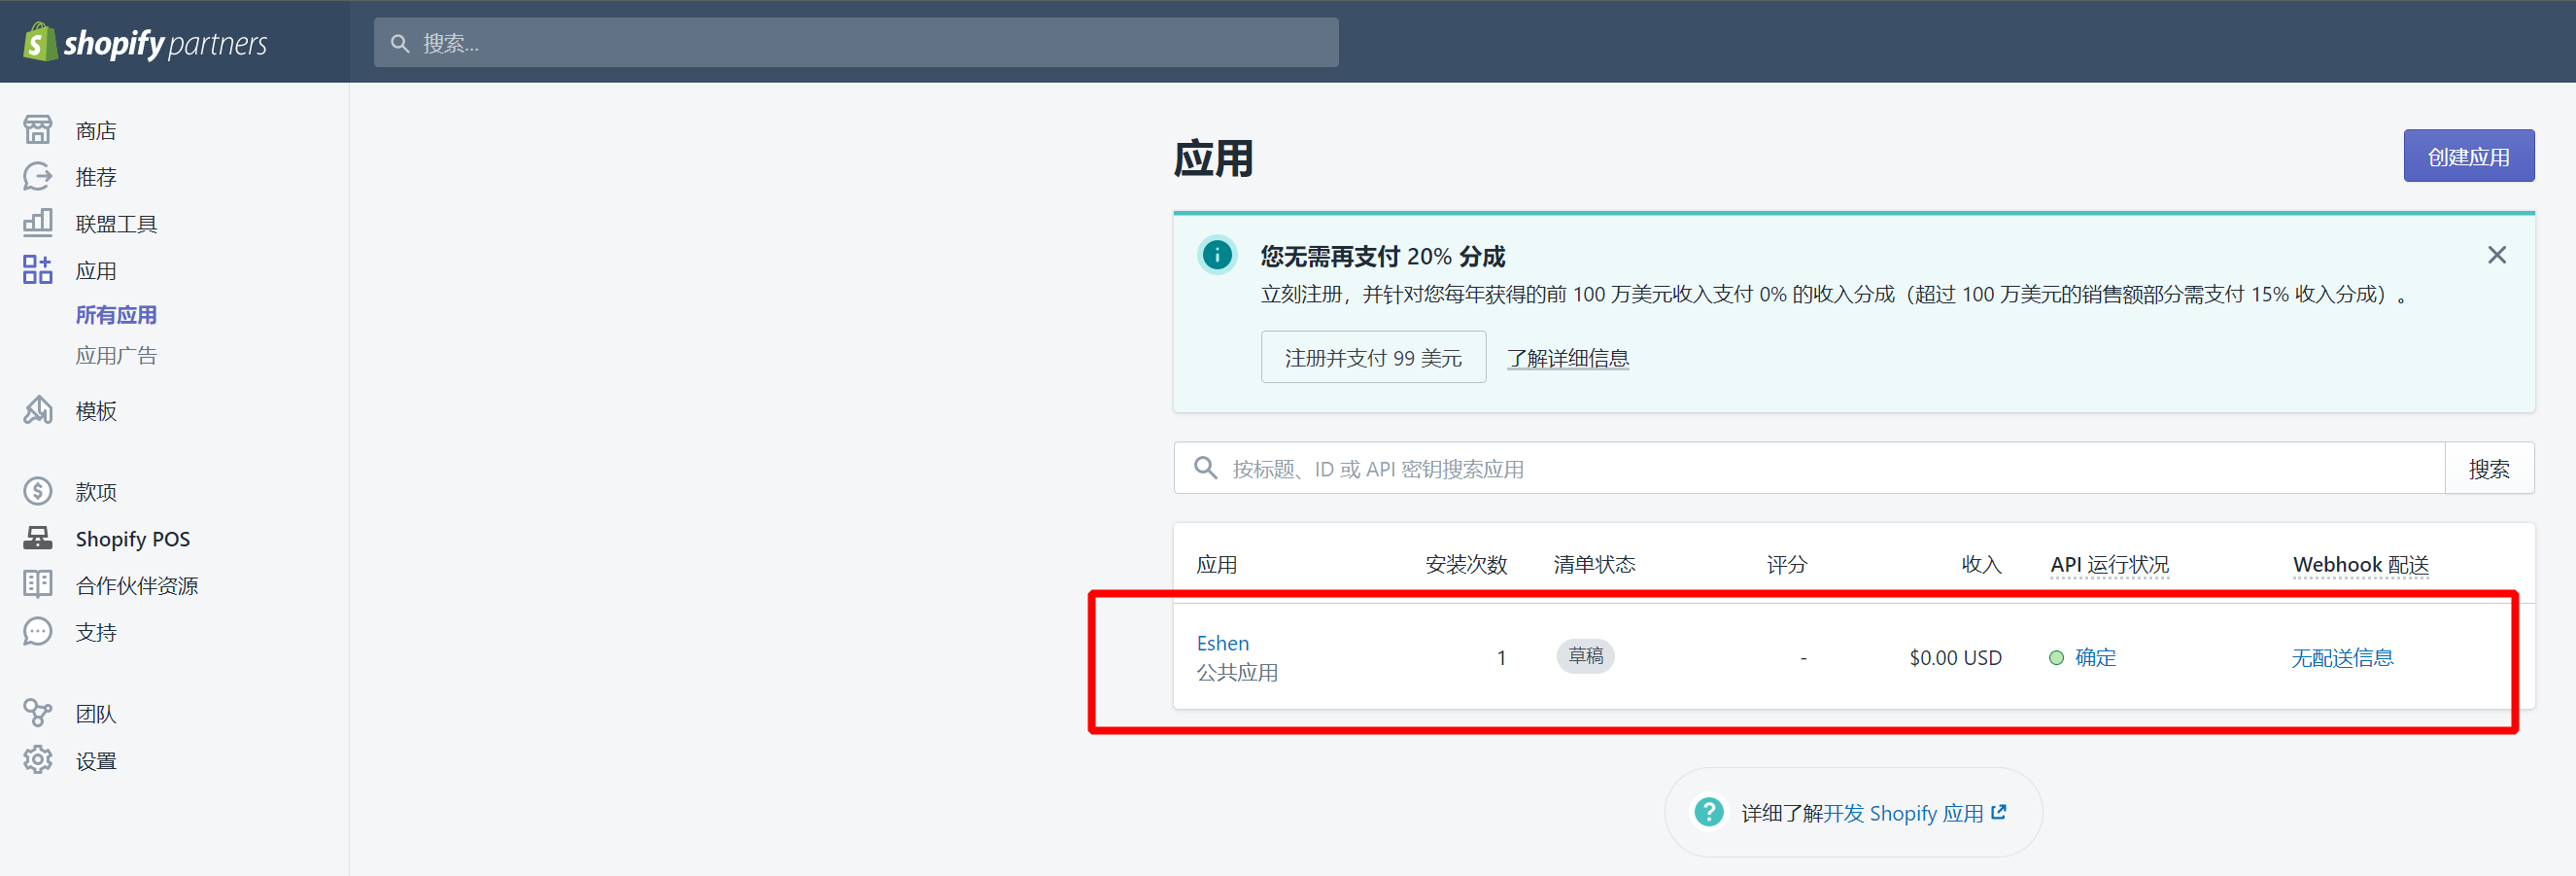Click the team icon beside 团队

point(38,713)
